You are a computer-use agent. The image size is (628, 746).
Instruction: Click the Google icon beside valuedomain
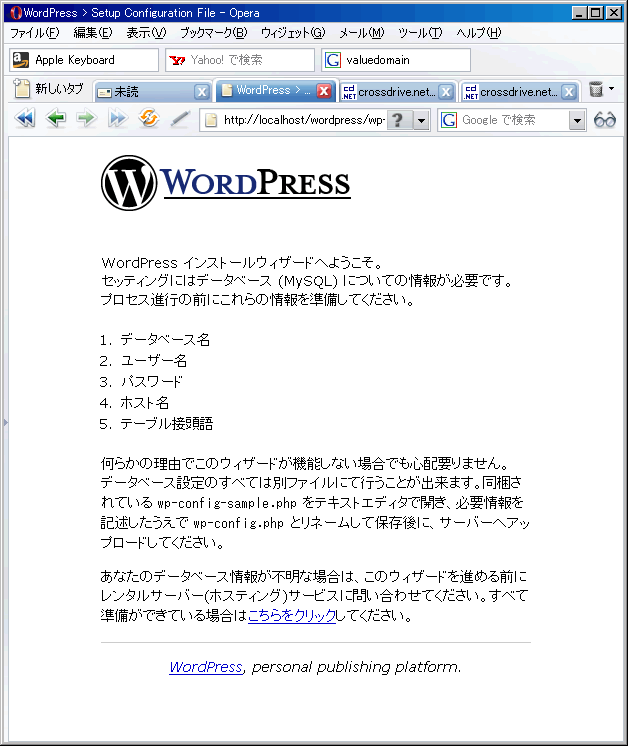point(333,60)
